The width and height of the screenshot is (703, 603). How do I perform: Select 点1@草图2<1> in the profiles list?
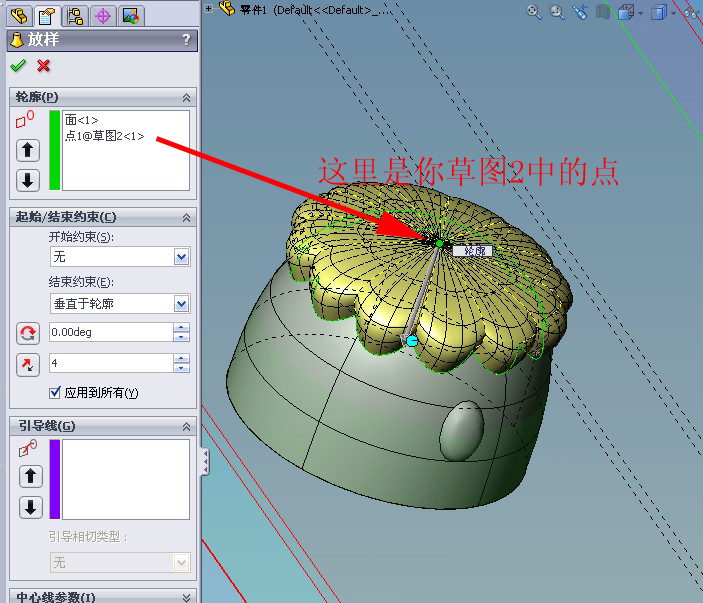104,136
